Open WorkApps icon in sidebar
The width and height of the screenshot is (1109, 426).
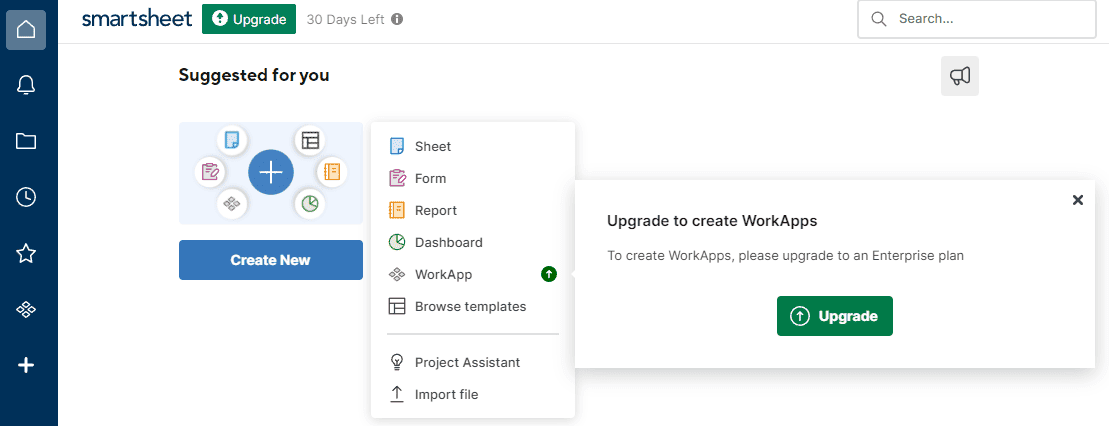click(x=26, y=309)
